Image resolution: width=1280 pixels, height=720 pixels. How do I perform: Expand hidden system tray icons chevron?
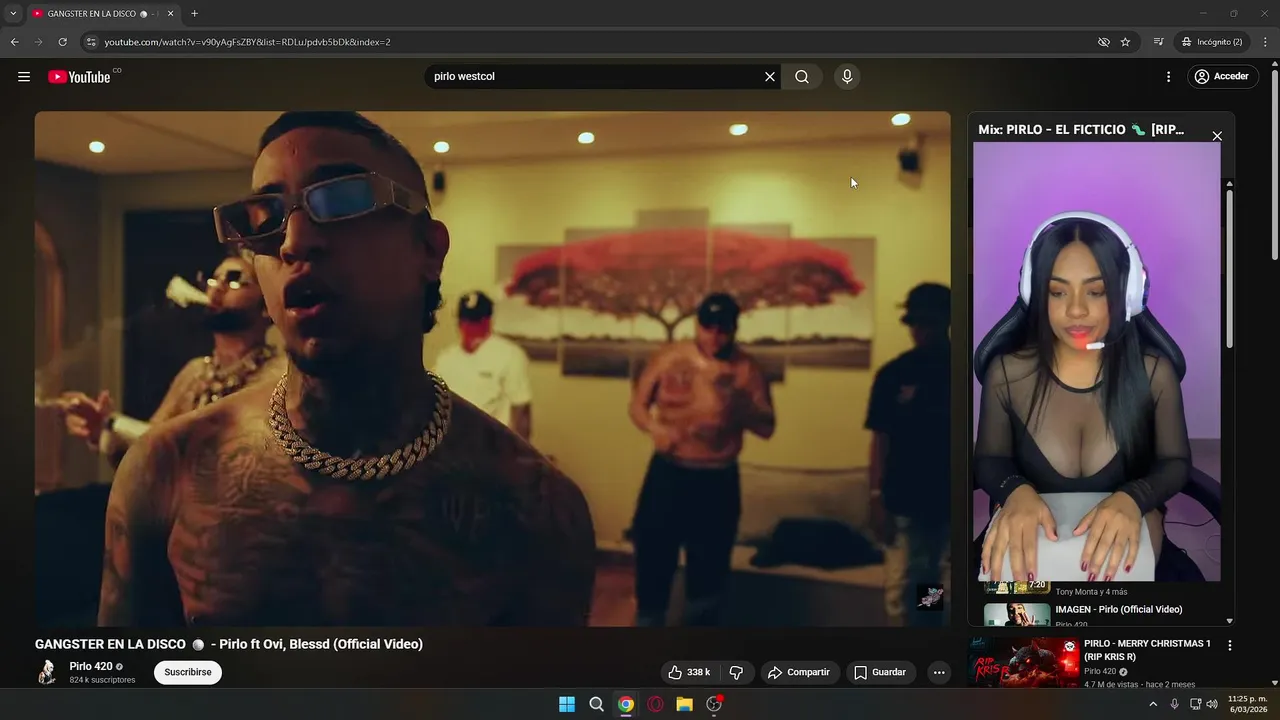(1153, 704)
